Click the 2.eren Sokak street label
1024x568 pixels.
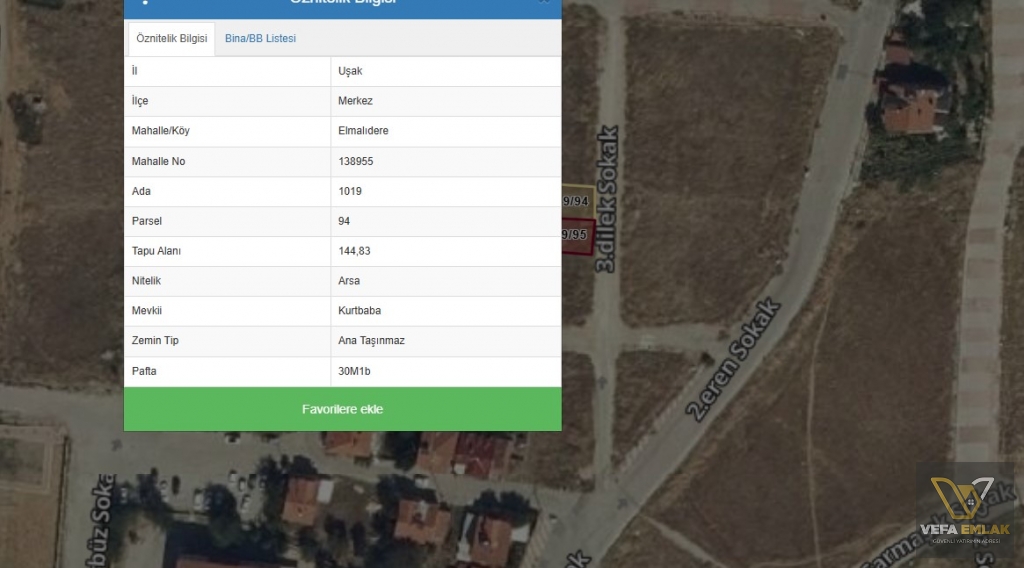(733, 359)
